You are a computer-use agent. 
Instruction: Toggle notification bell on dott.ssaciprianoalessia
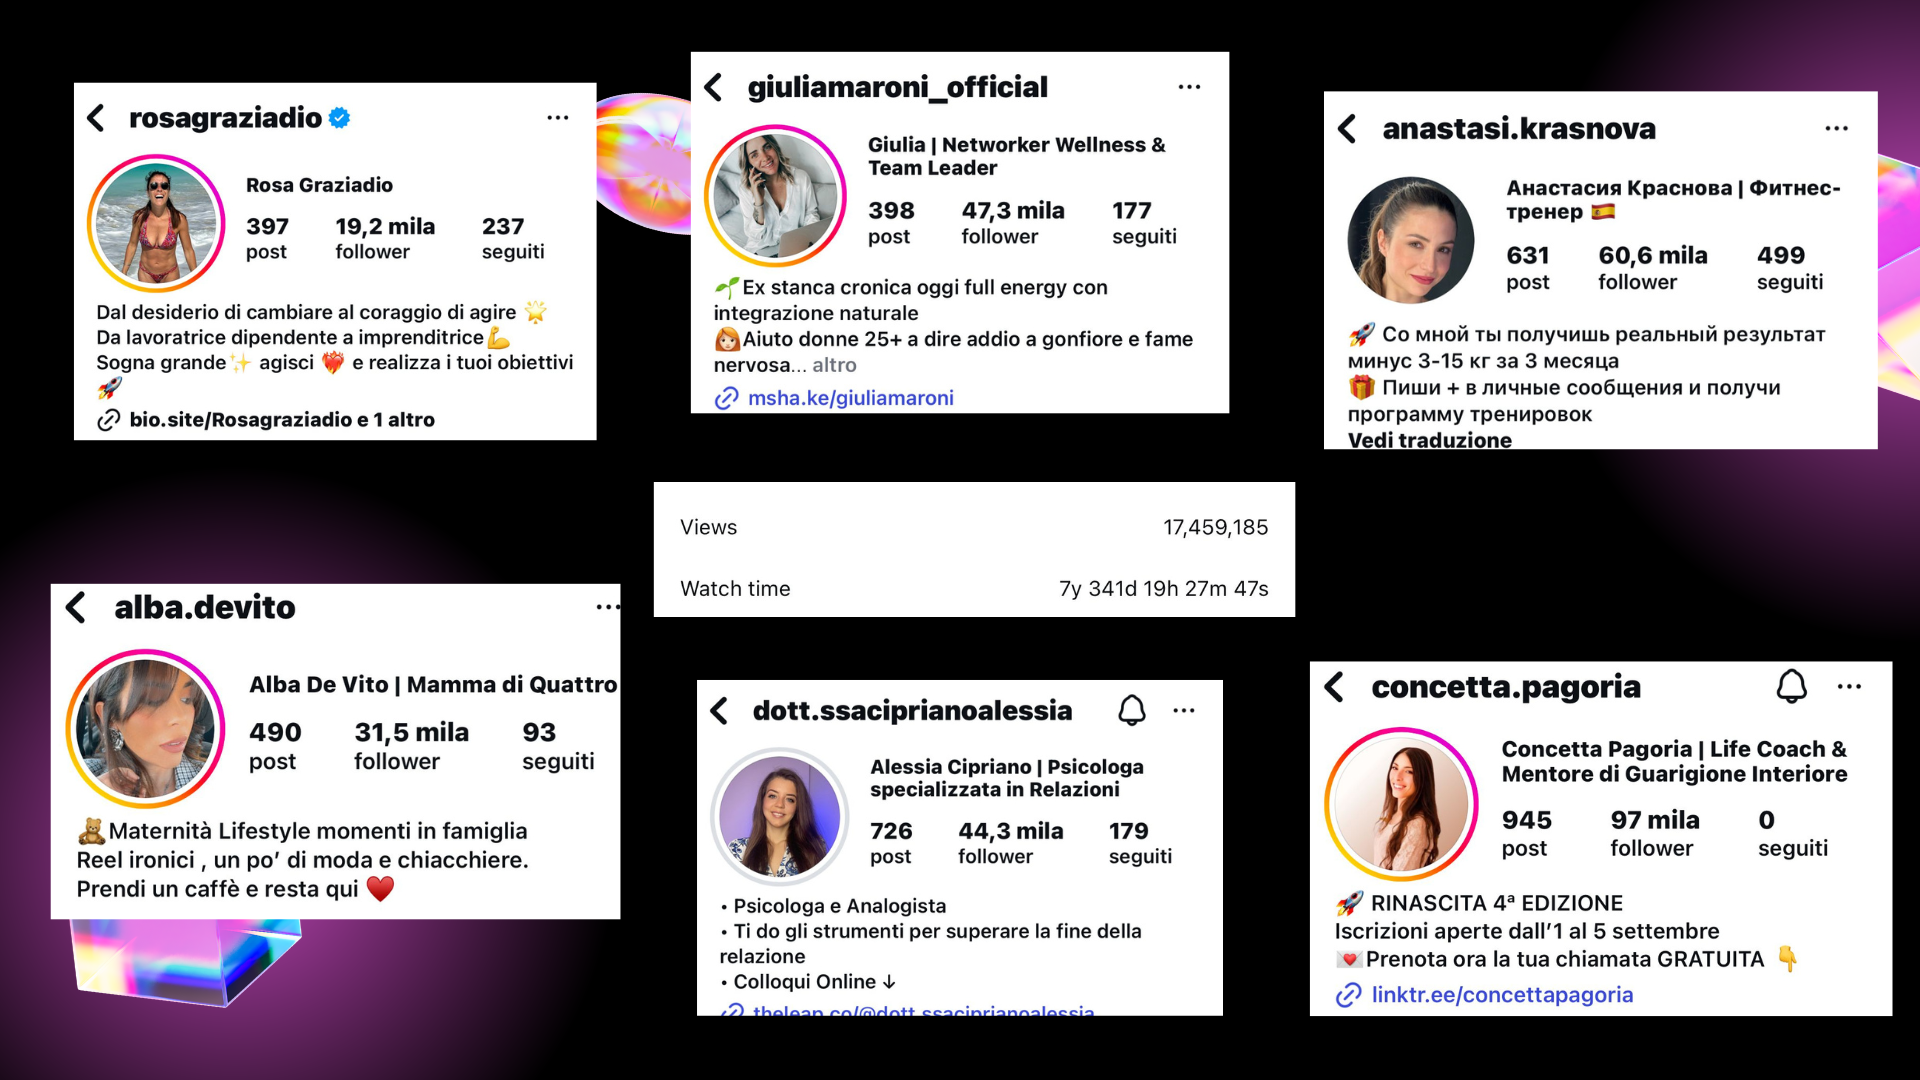(x=1131, y=710)
